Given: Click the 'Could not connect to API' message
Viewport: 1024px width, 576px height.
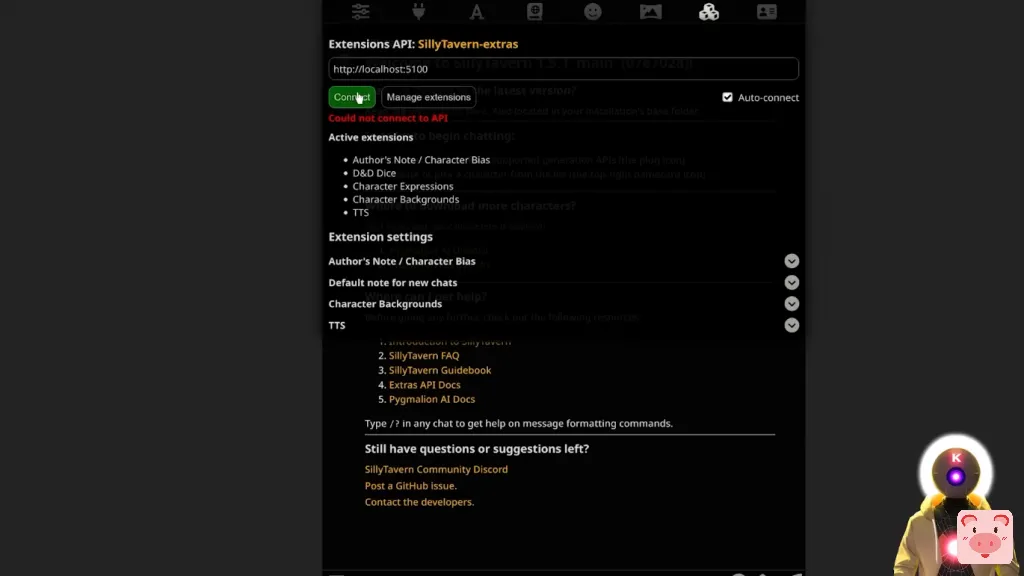Looking at the screenshot, I should (388, 118).
